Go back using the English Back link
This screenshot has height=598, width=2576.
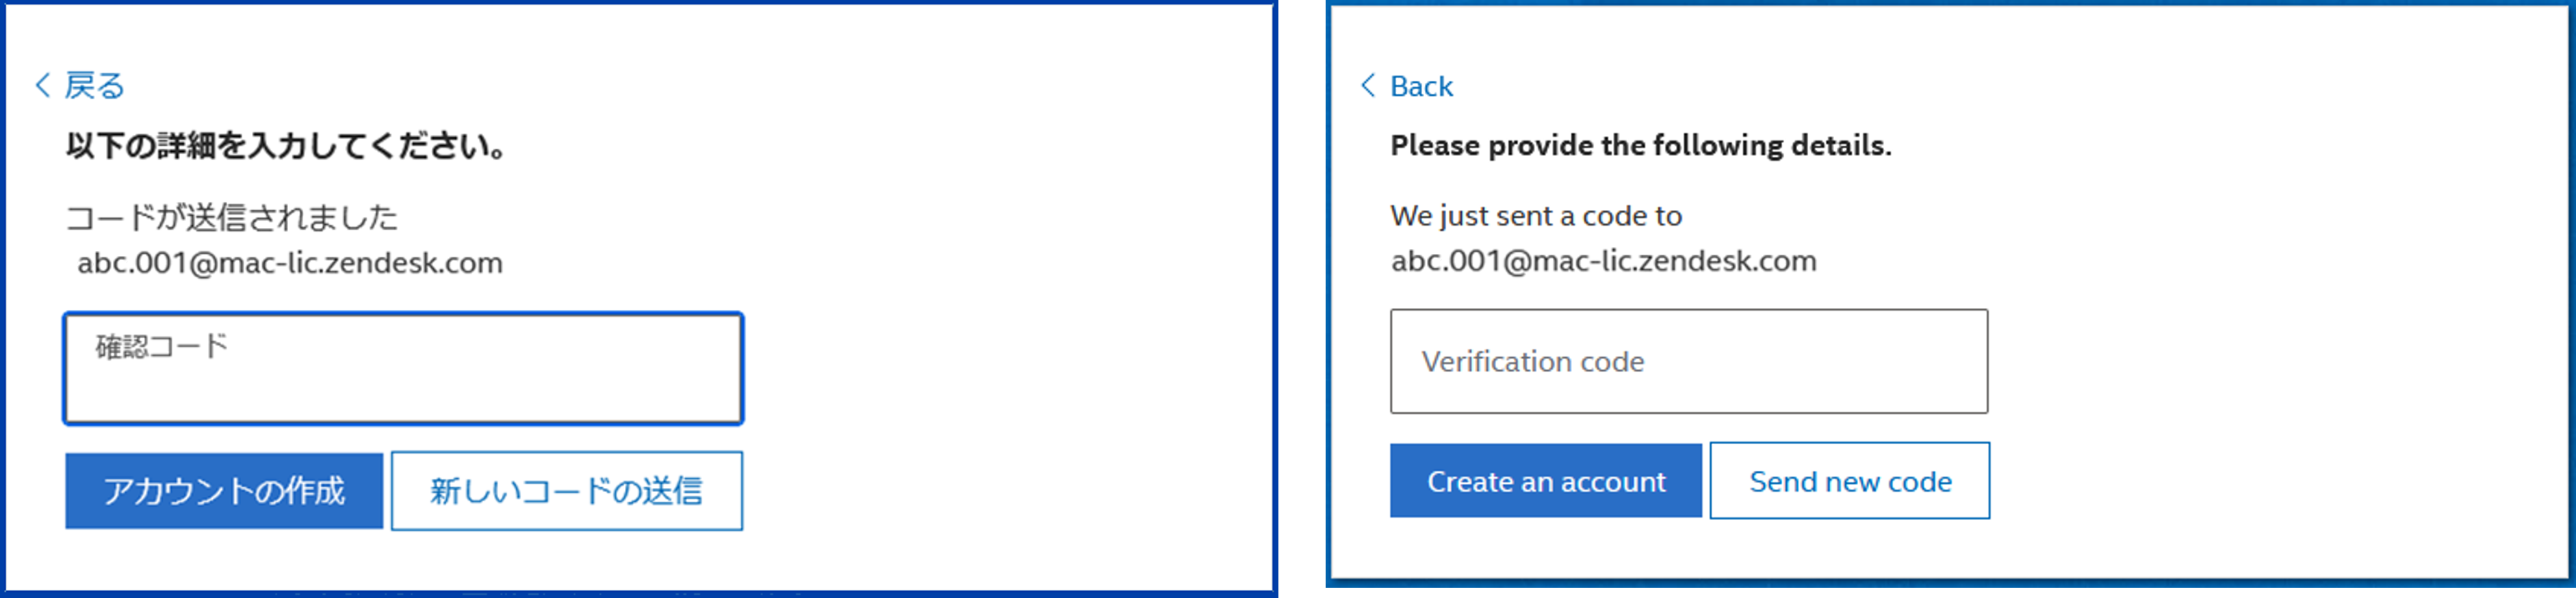[x=1421, y=87]
